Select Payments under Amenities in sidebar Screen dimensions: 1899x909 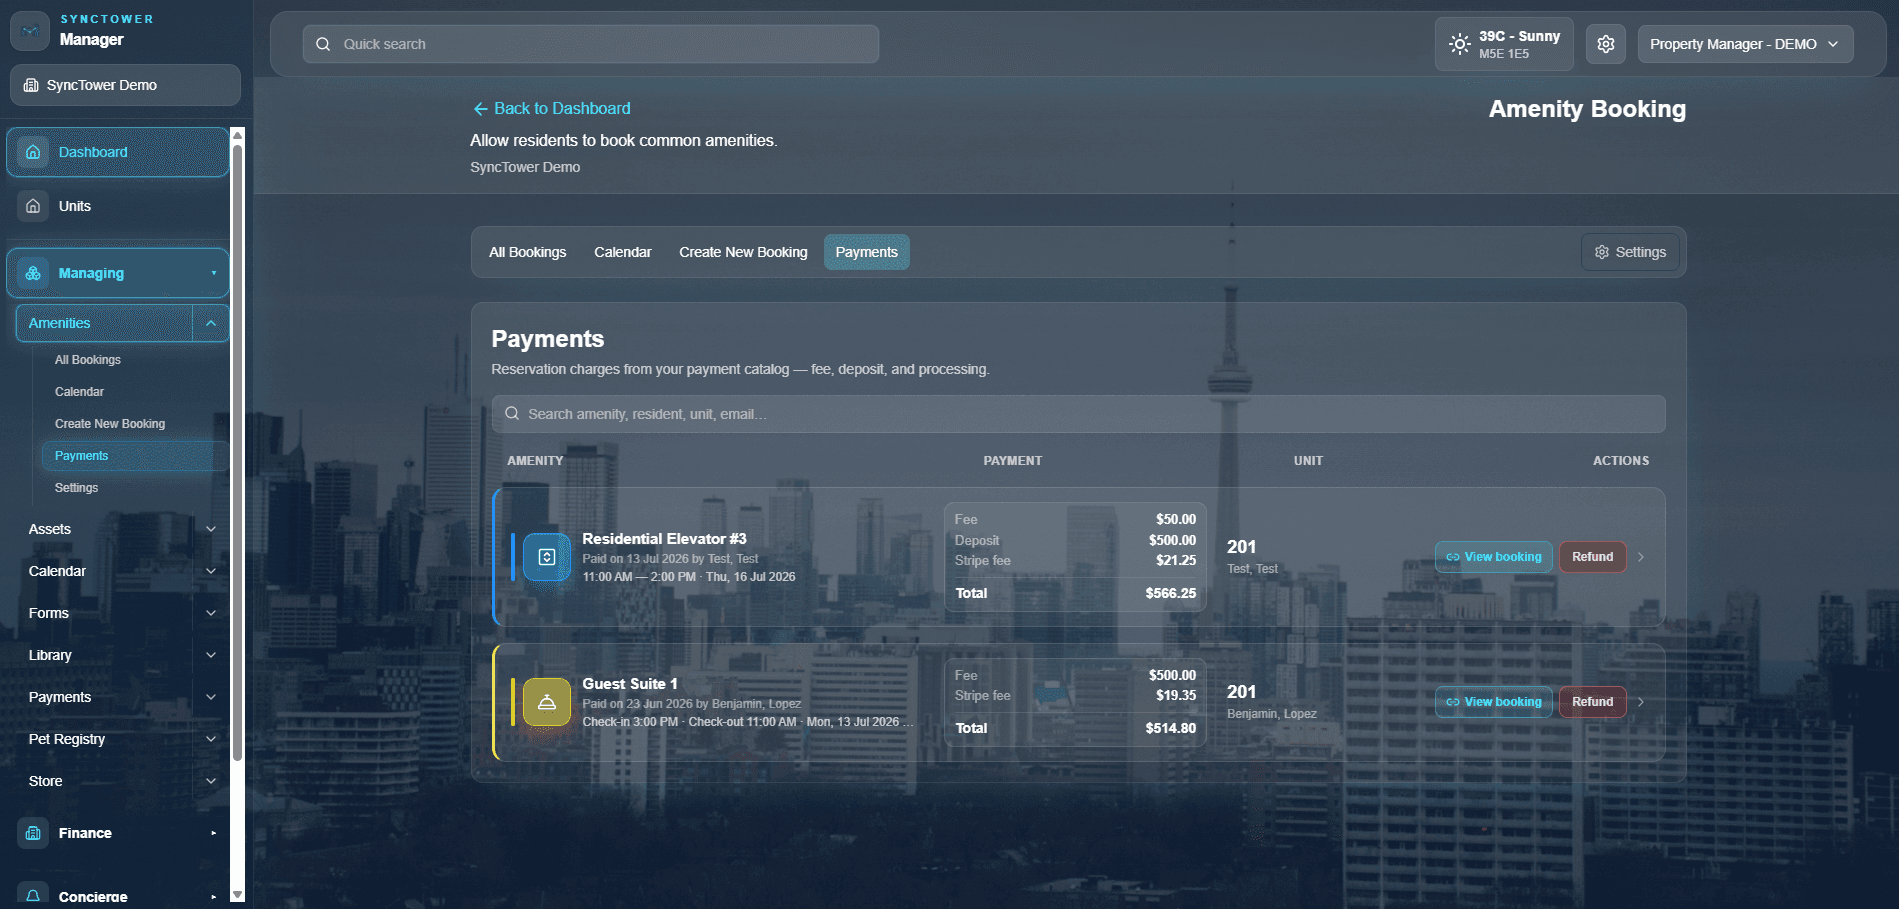135,456
